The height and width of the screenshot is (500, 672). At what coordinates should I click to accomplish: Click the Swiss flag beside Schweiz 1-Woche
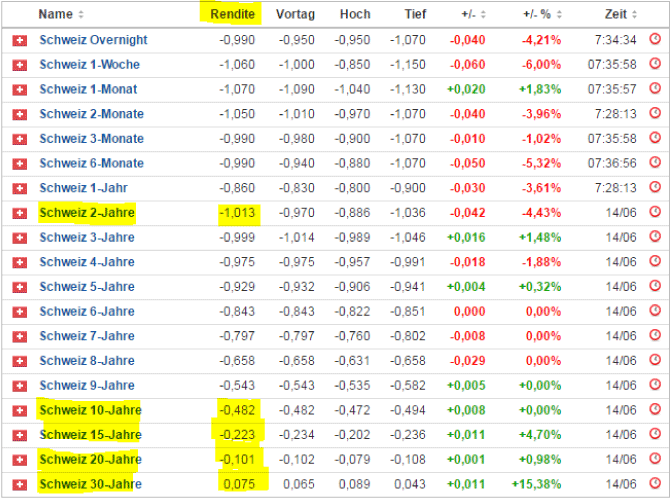click(17, 65)
